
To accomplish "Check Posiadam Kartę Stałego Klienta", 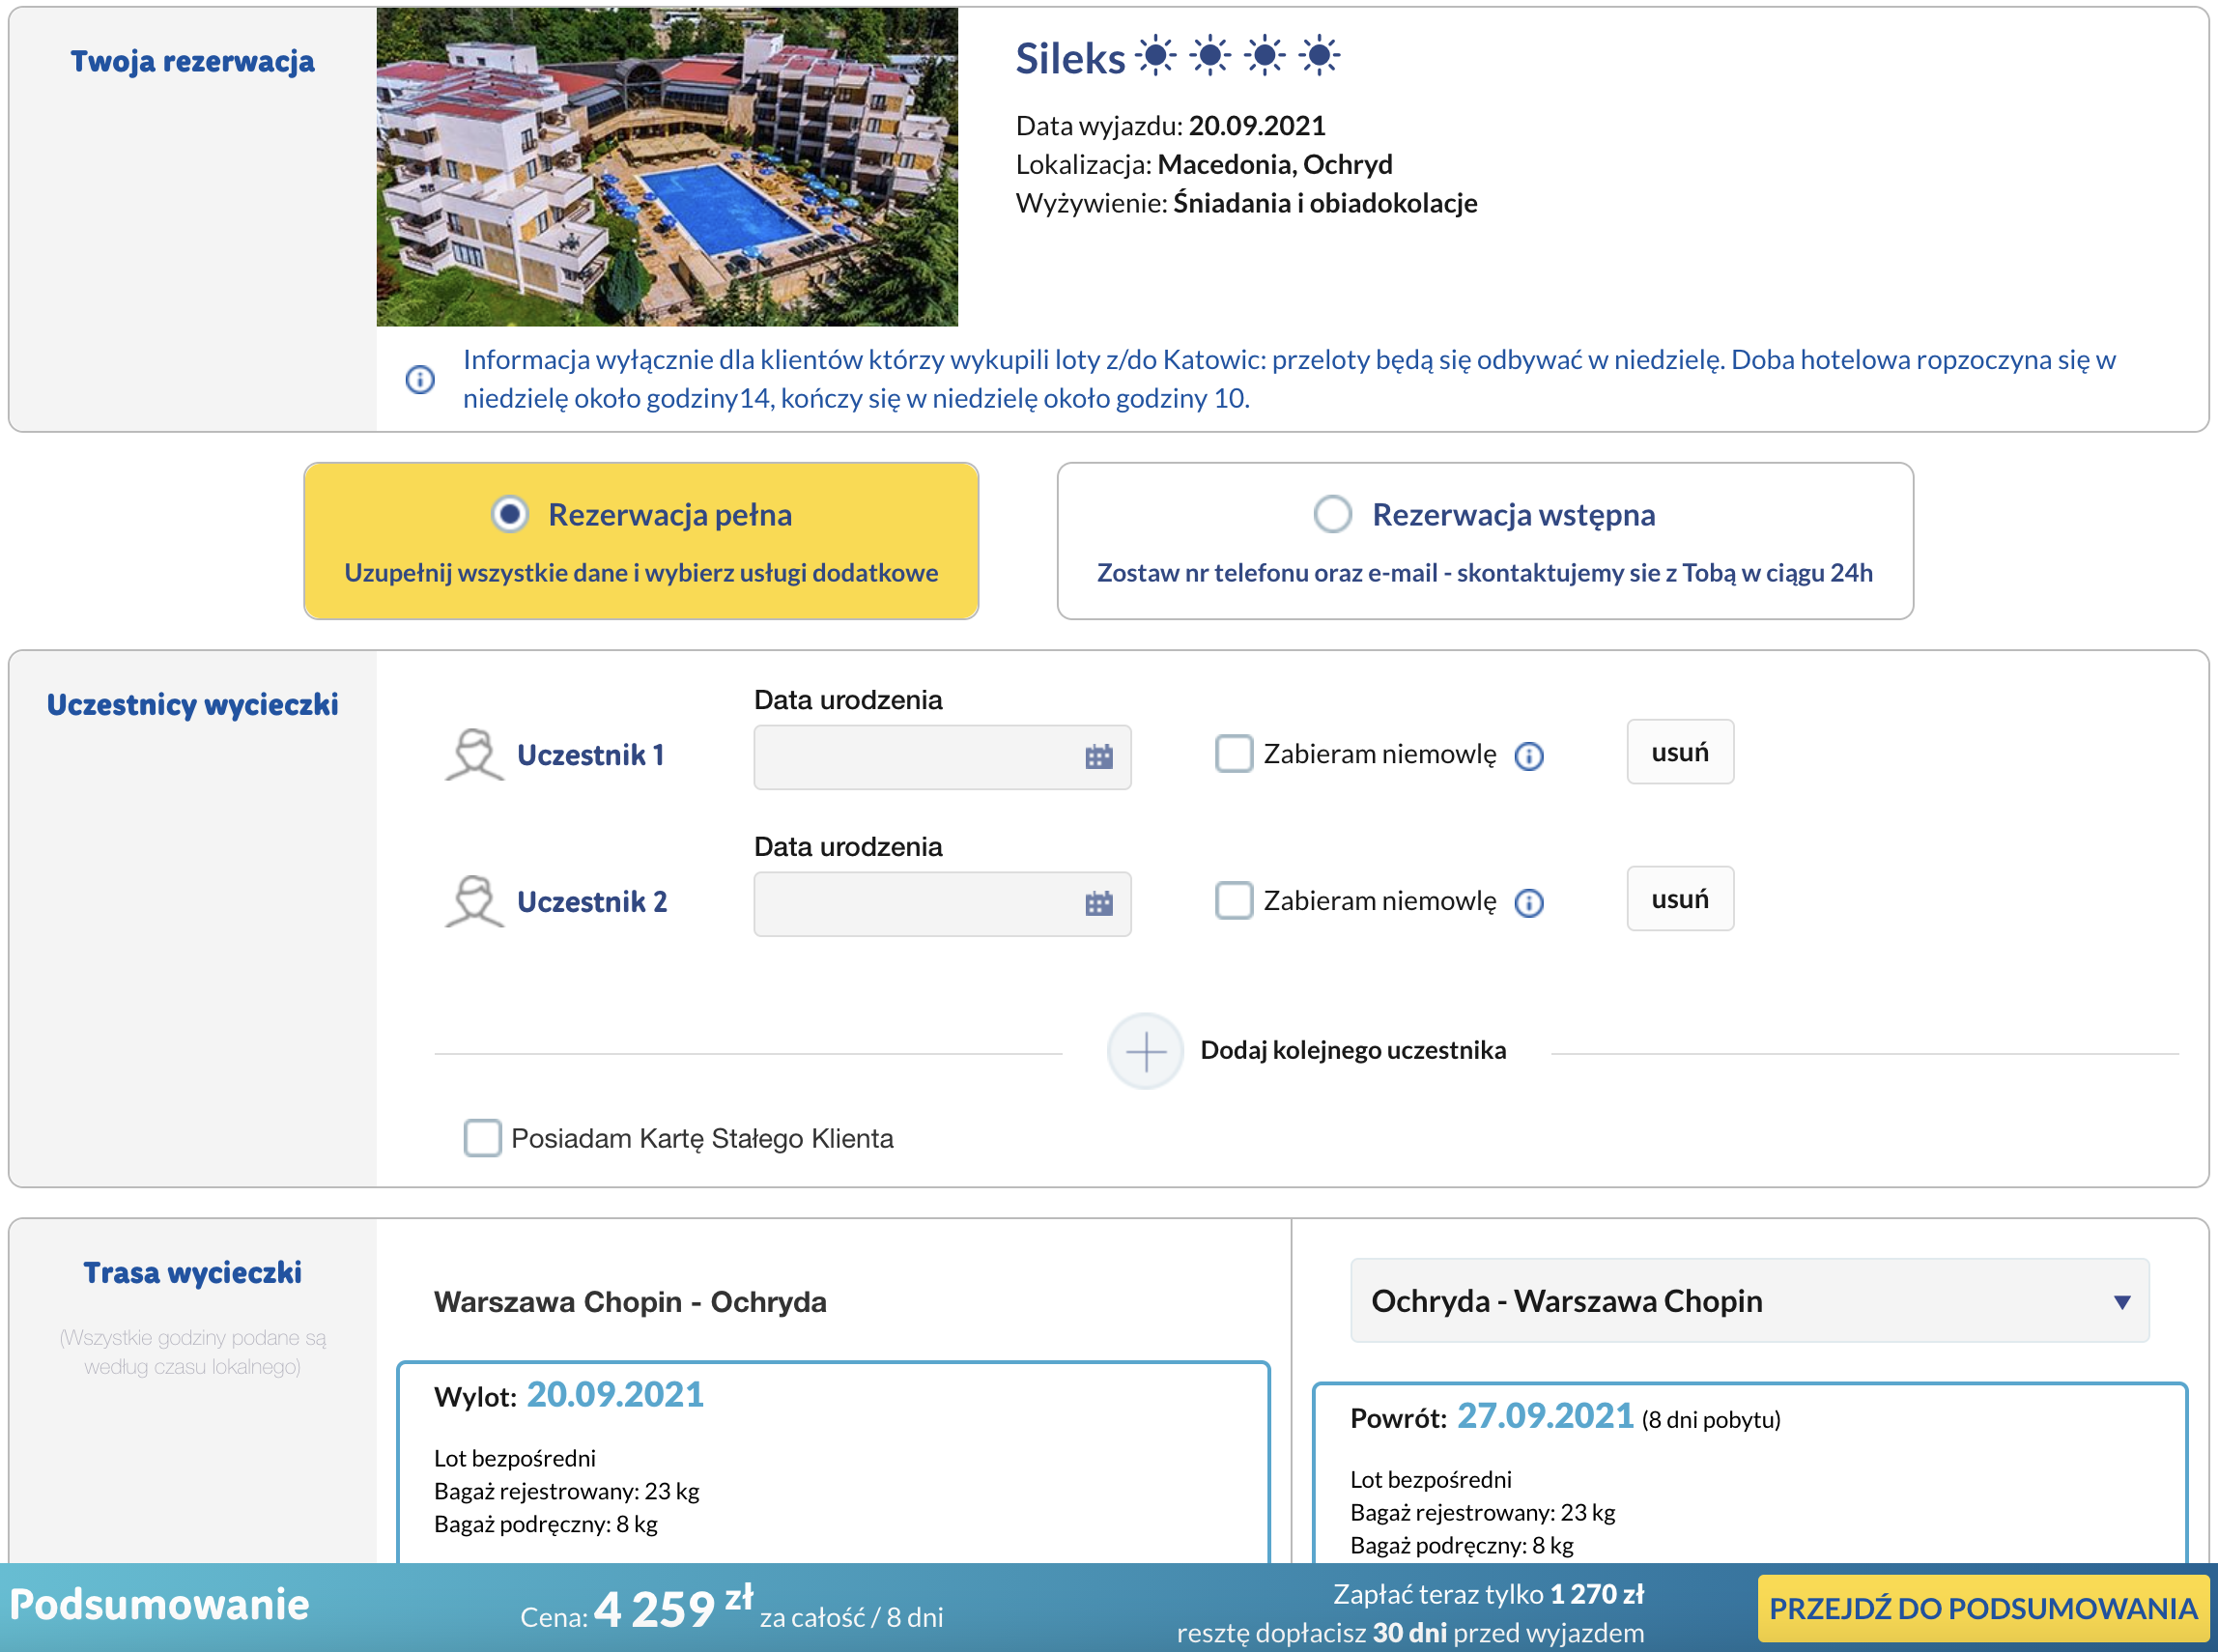I will (x=482, y=1138).
